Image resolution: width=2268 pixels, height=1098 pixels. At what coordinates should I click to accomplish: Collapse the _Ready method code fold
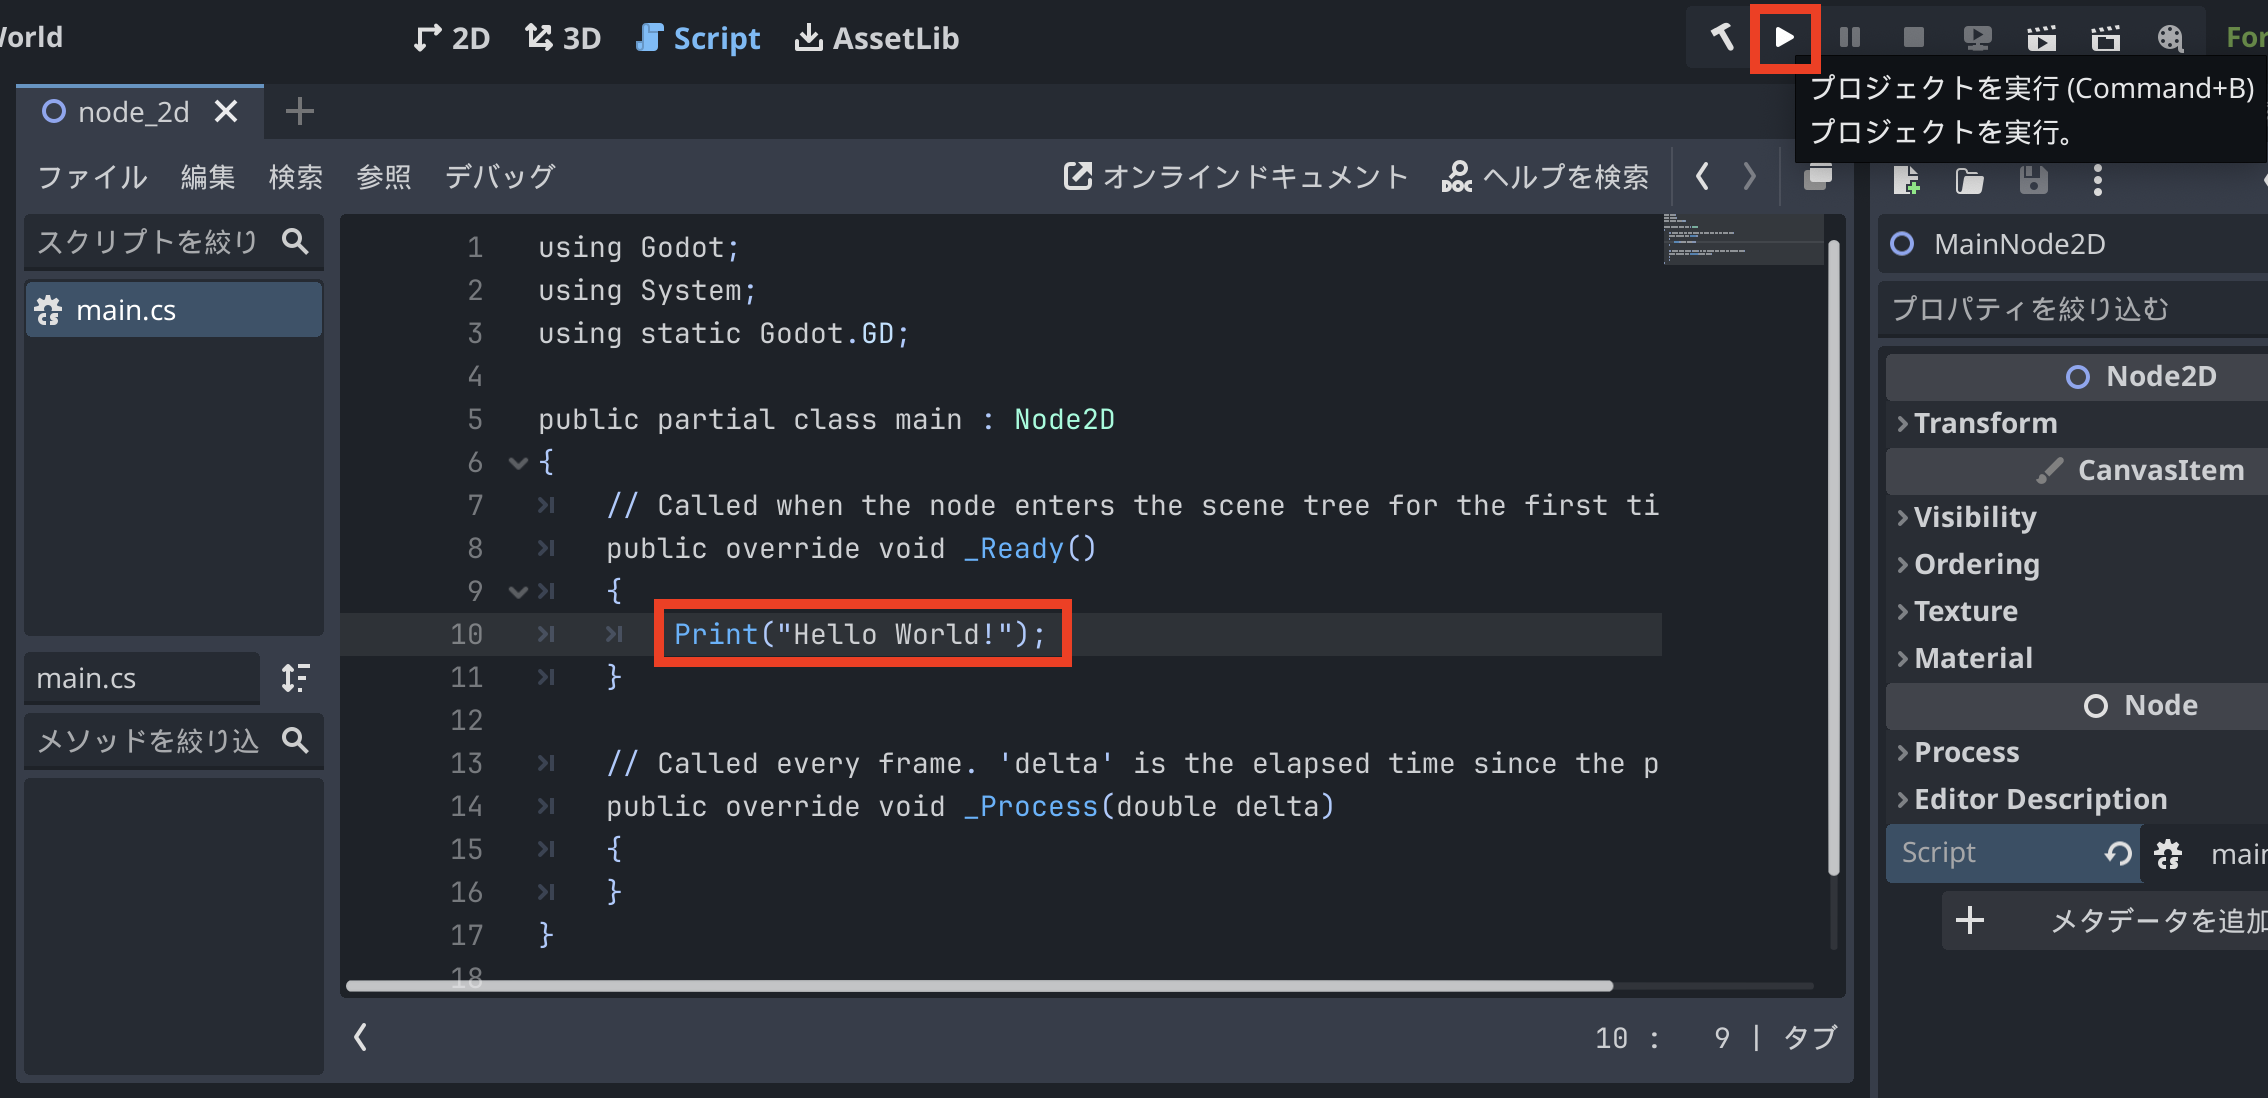(x=518, y=591)
